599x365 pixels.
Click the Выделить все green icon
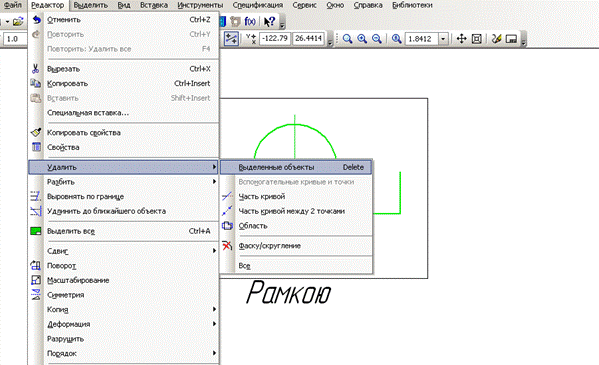point(36,231)
